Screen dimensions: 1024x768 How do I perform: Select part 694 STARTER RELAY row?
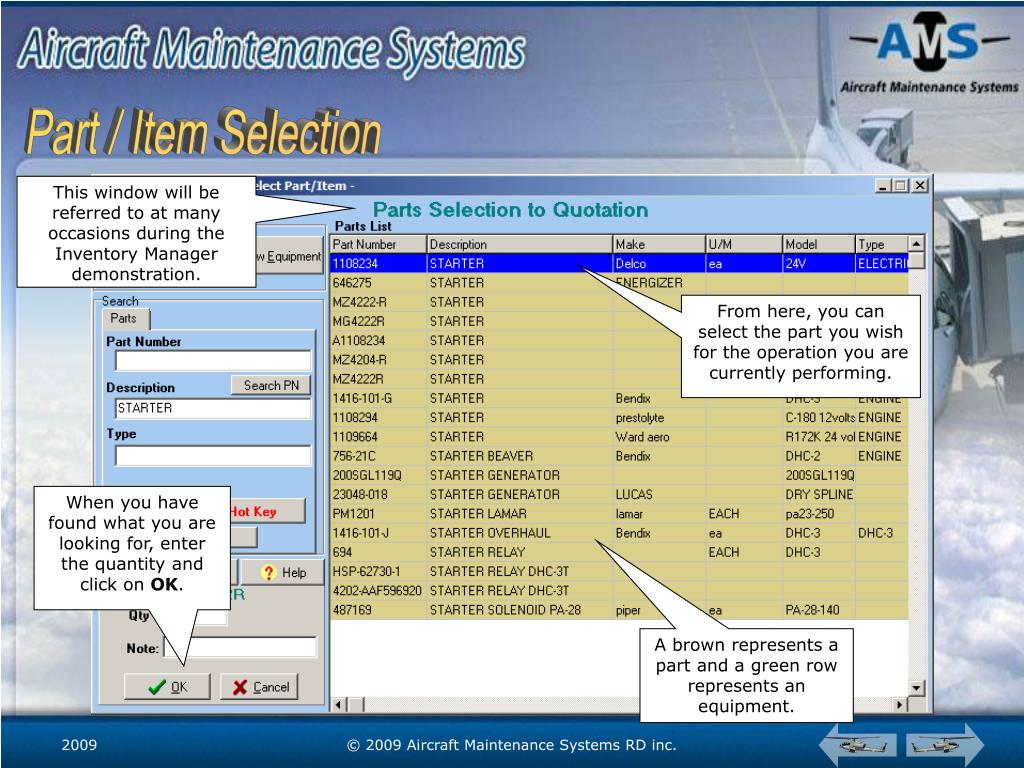619,552
